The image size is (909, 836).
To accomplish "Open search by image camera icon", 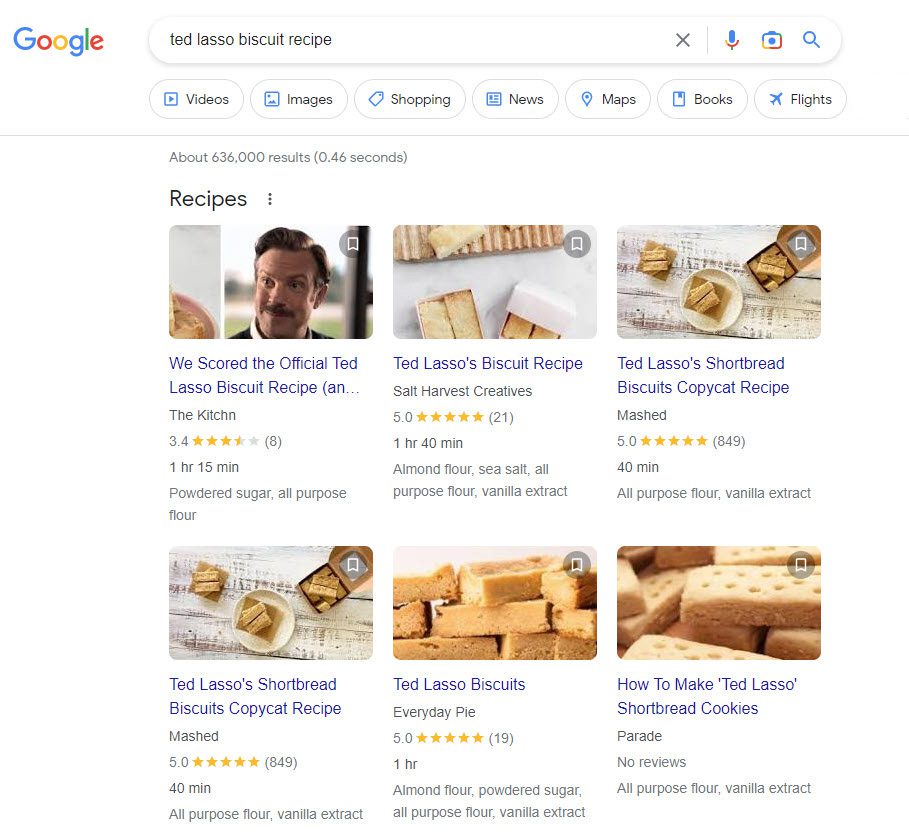I will 771,40.
